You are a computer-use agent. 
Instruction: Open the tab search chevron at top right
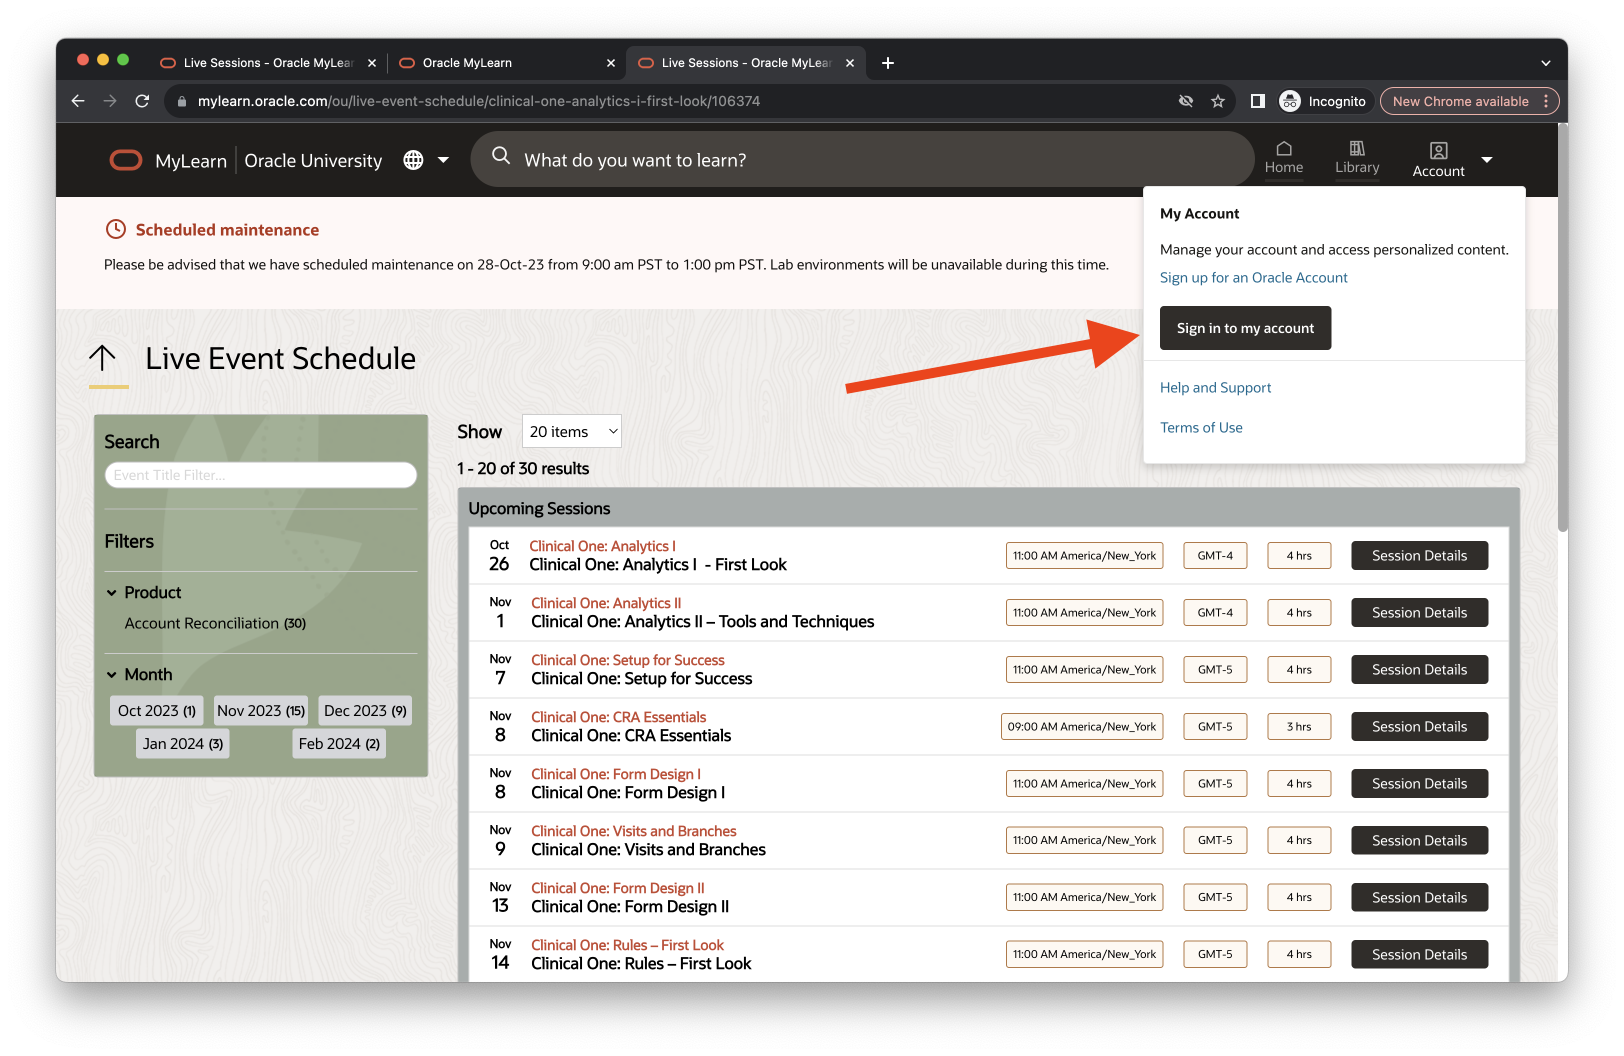[1546, 63]
